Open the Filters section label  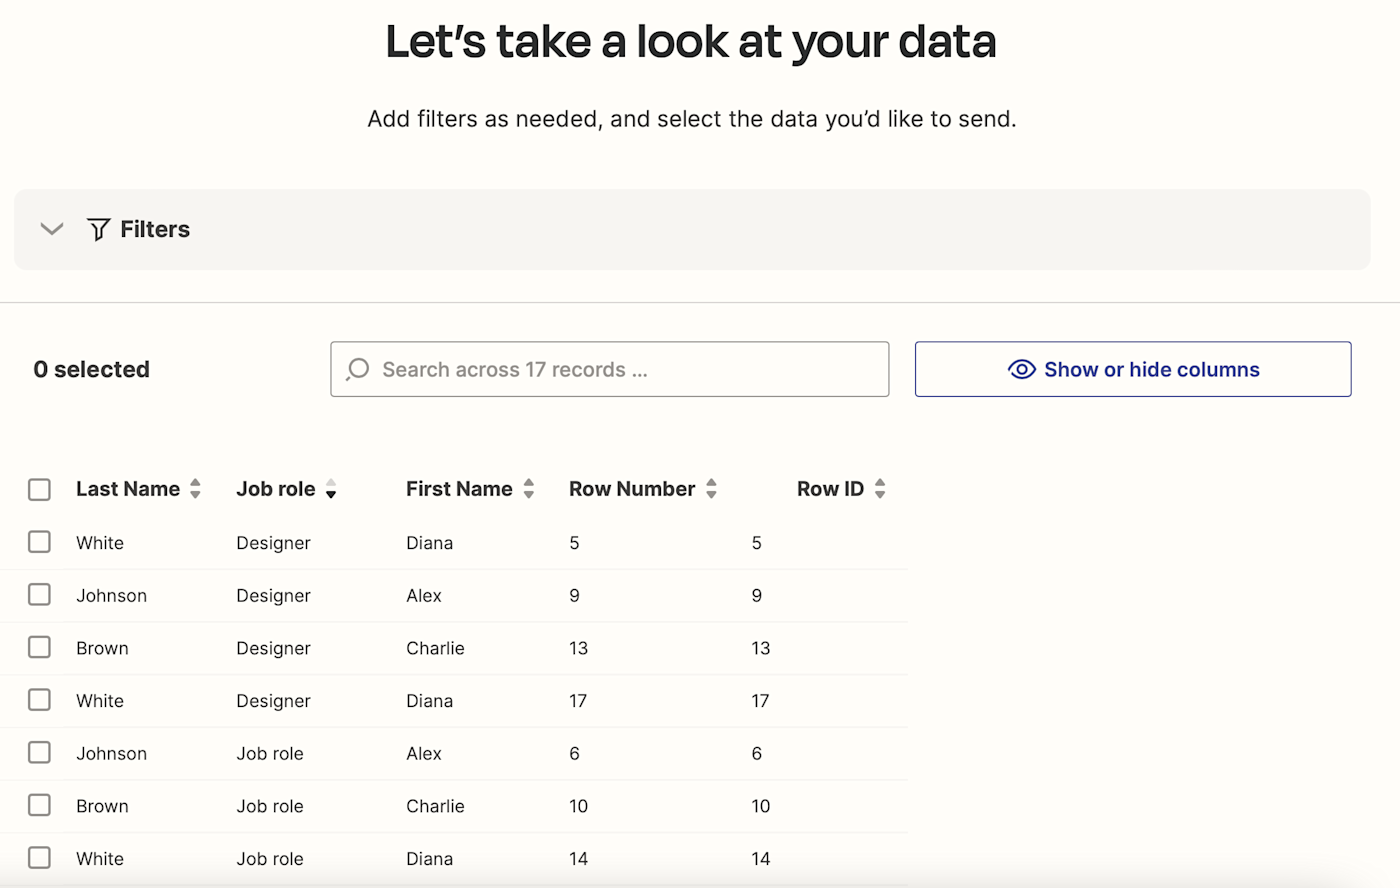coord(155,230)
